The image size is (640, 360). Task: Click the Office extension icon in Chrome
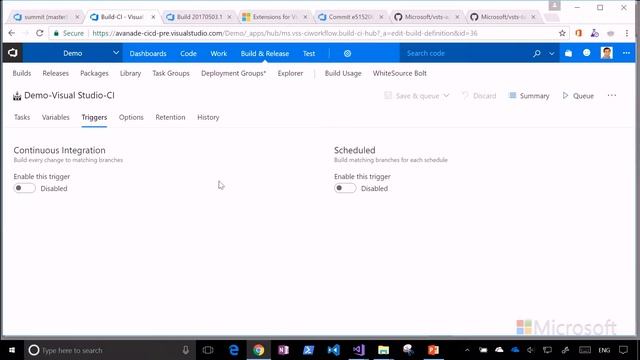578,33
